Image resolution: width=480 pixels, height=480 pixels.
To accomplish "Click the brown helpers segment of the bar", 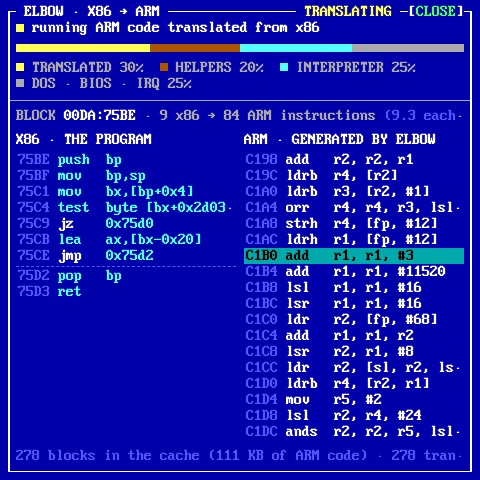I will [195, 48].
